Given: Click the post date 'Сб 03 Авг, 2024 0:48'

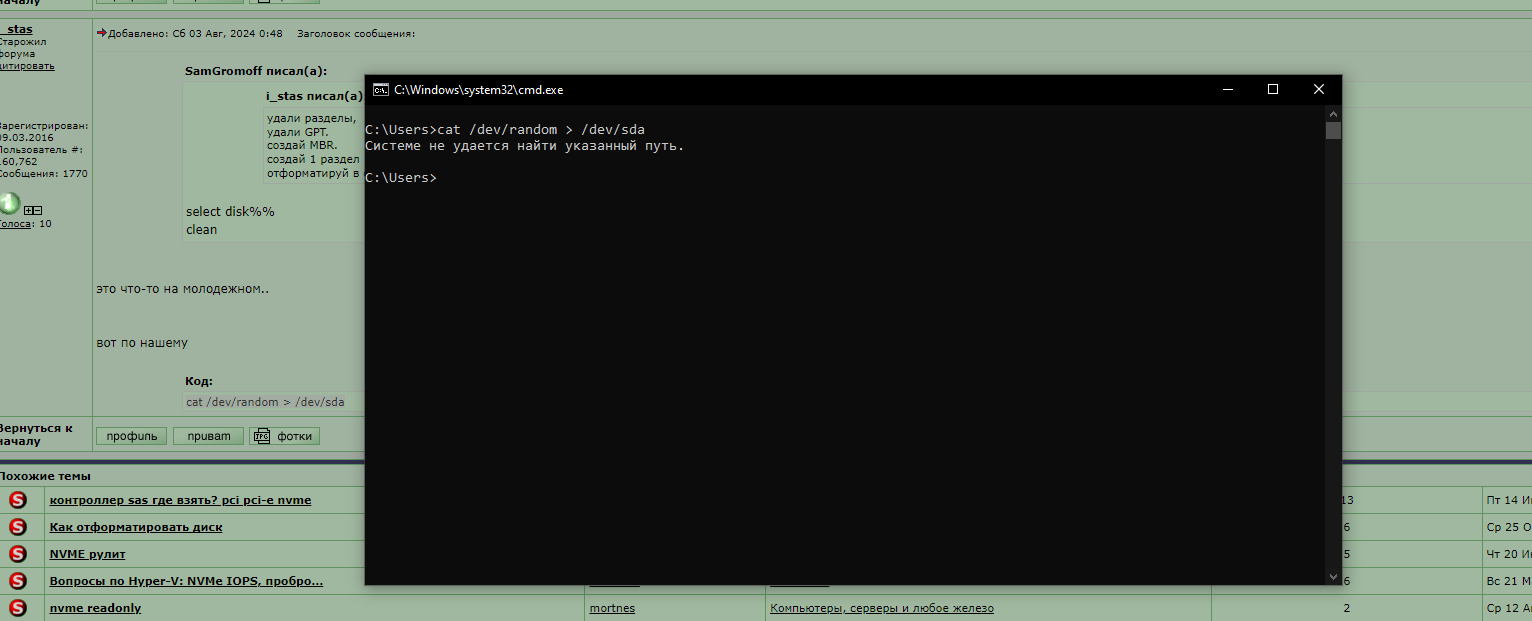Looking at the screenshot, I should pos(227,33).
